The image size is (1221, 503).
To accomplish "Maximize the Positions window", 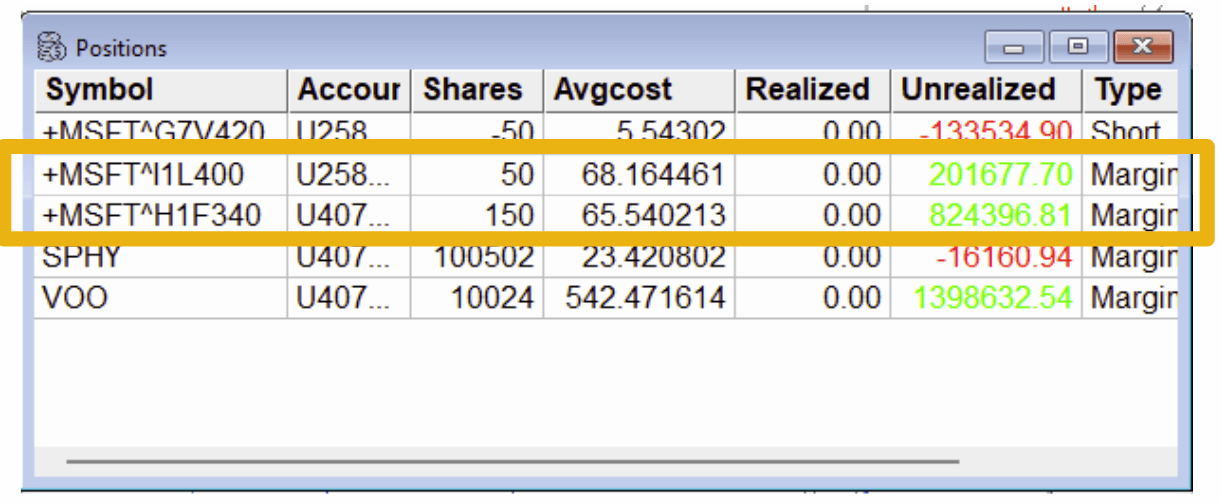I will pos(1077,47).
